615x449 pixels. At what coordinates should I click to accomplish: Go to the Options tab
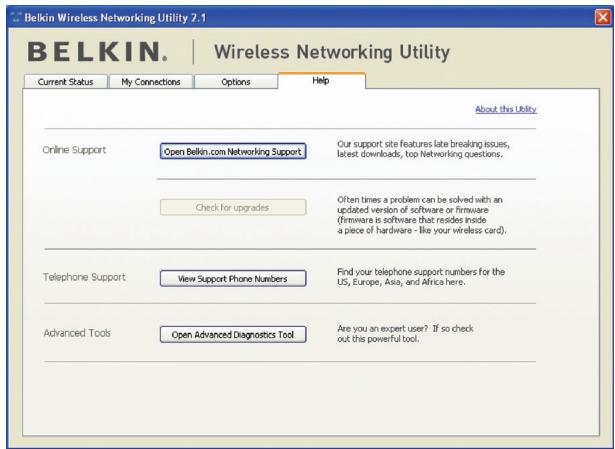[236, 82]
